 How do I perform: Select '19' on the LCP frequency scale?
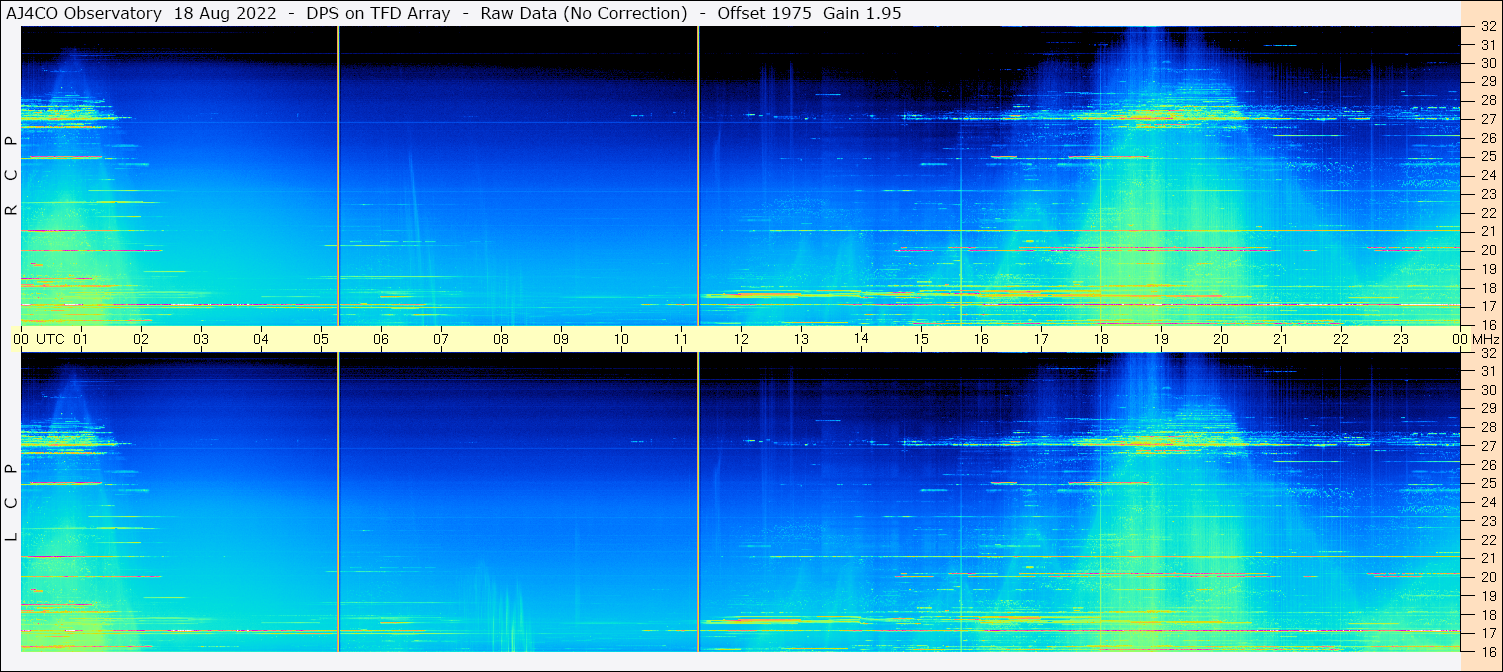(x=1487, y=595)
